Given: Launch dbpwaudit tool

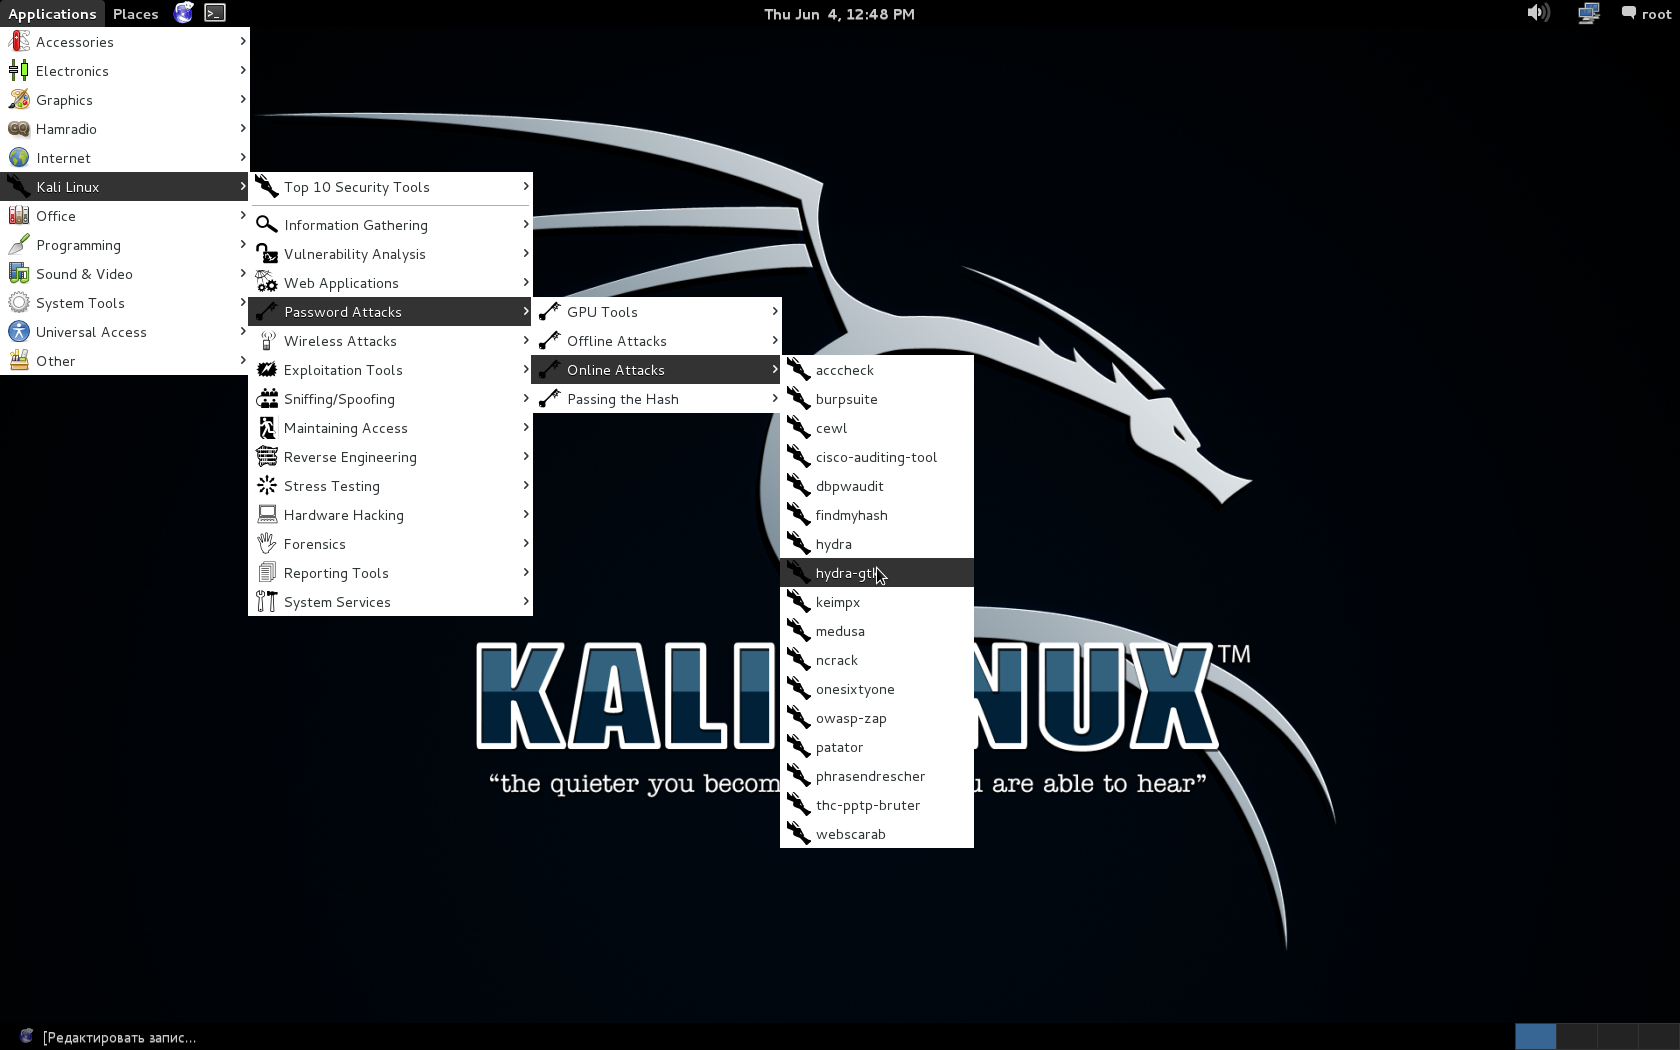Looking at the screenshot, I should [x=877, y=486].
